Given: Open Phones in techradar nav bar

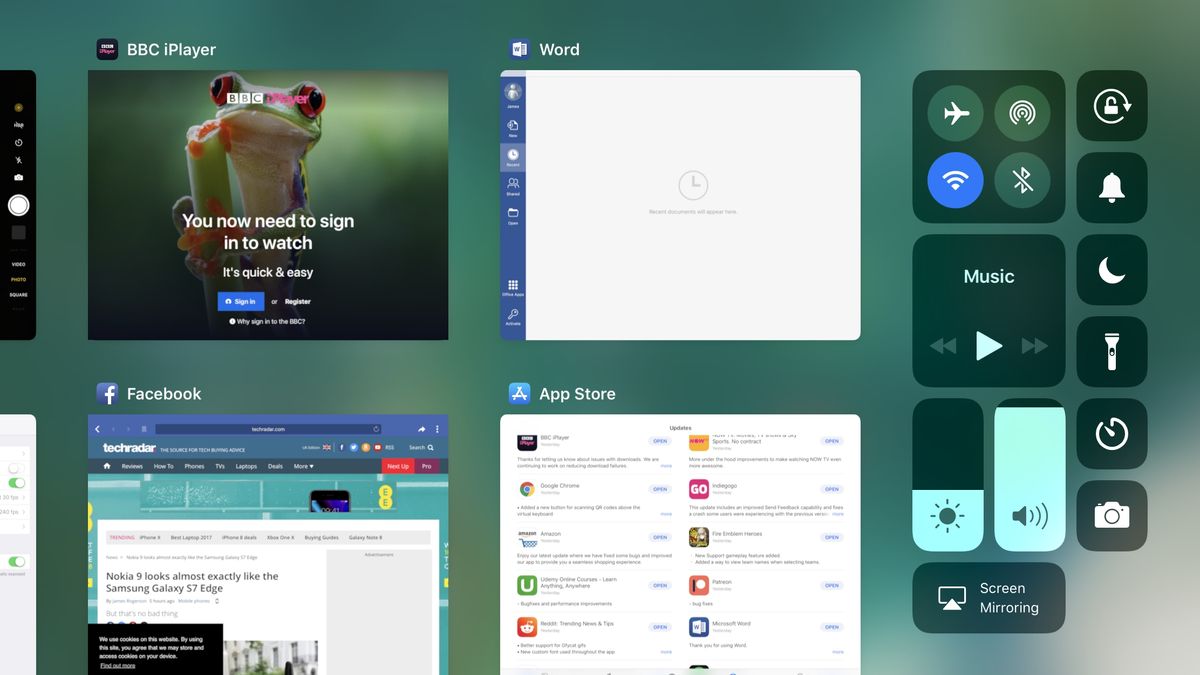Looking at the screenshot, I should pos(194,466).
